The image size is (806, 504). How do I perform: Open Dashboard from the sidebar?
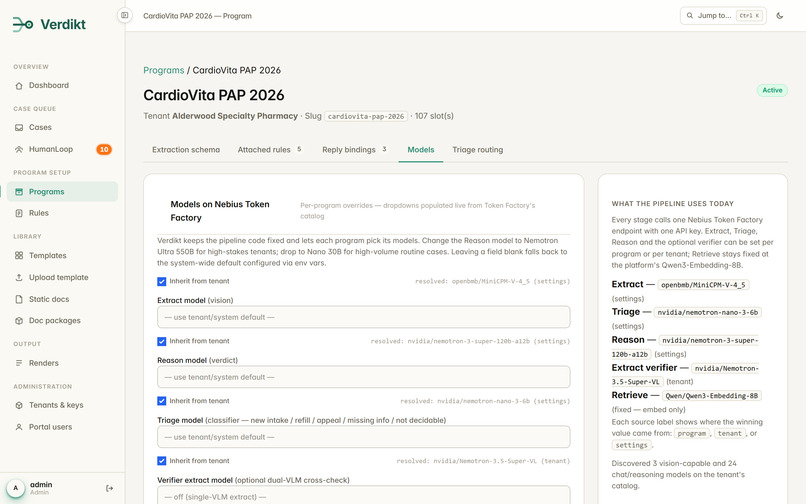pyautogui.click(x=62, y=85)
